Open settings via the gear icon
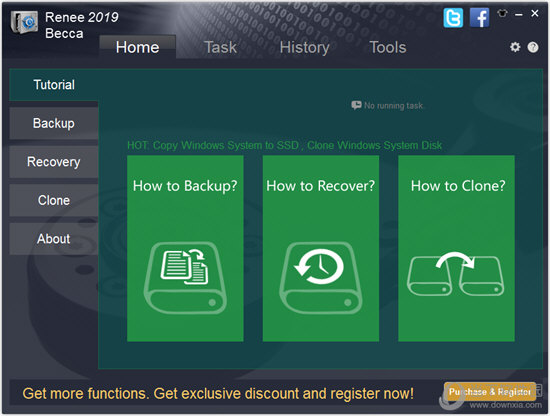Viewport: 550px width, 416px height. click(515, 47)
